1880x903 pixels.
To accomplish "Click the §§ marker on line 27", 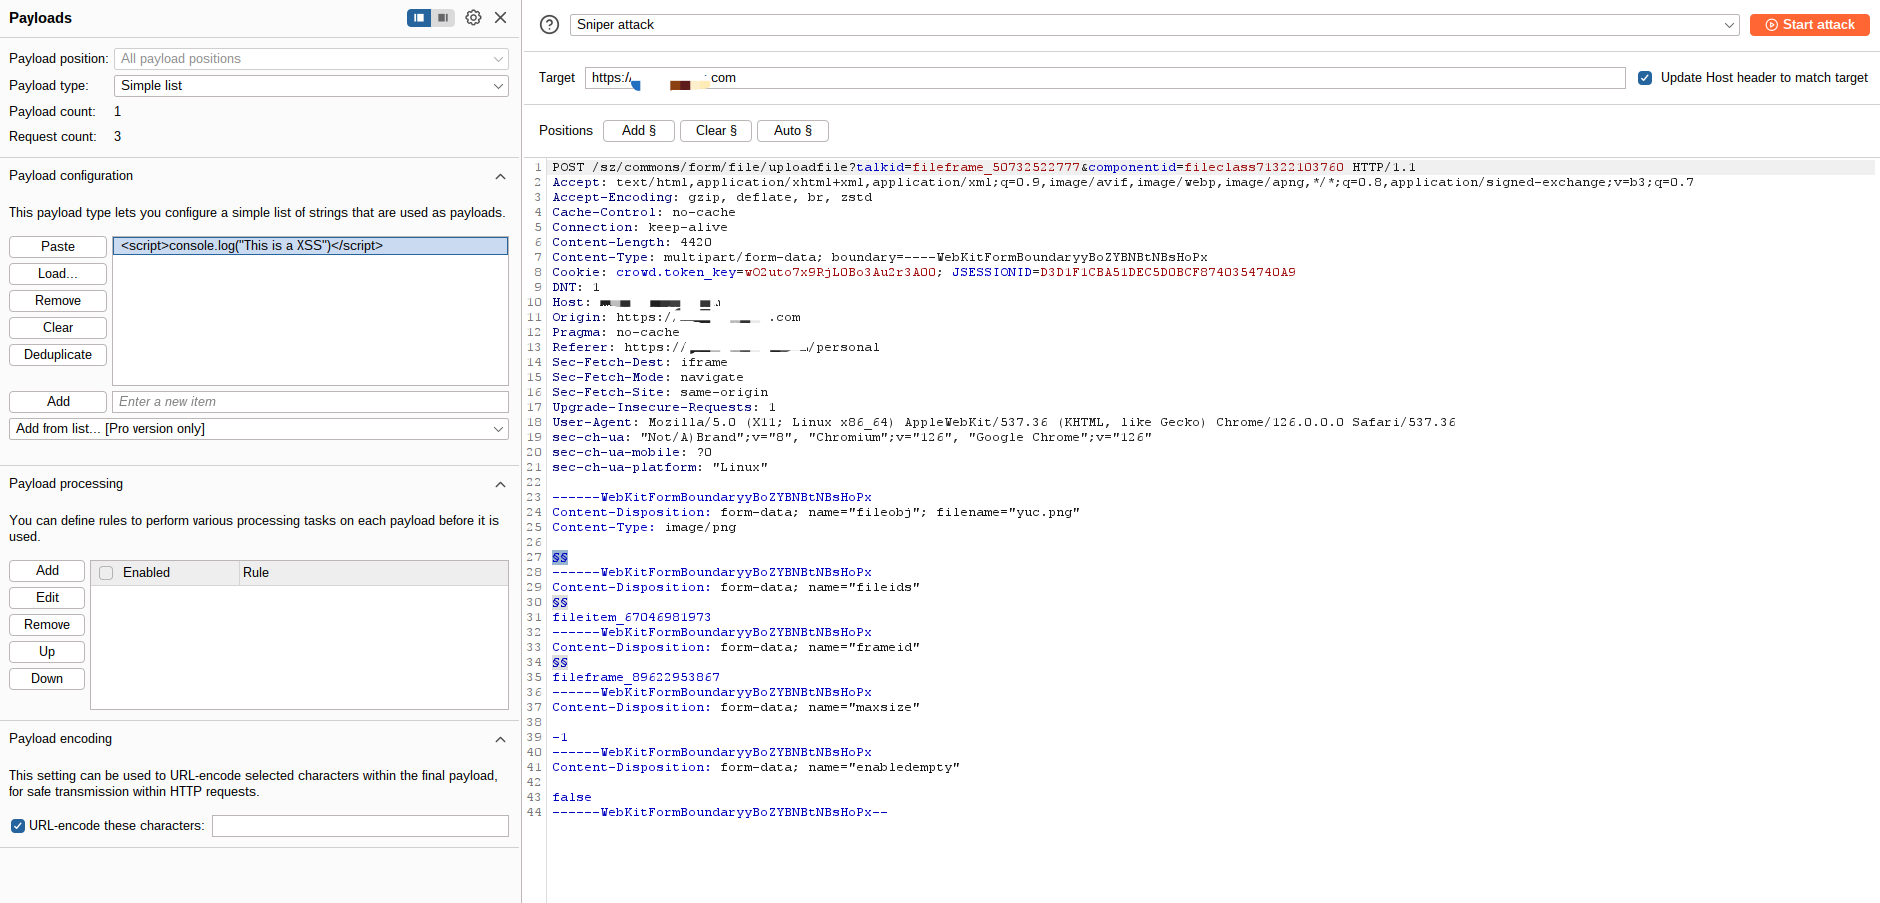I will (560, 558).
